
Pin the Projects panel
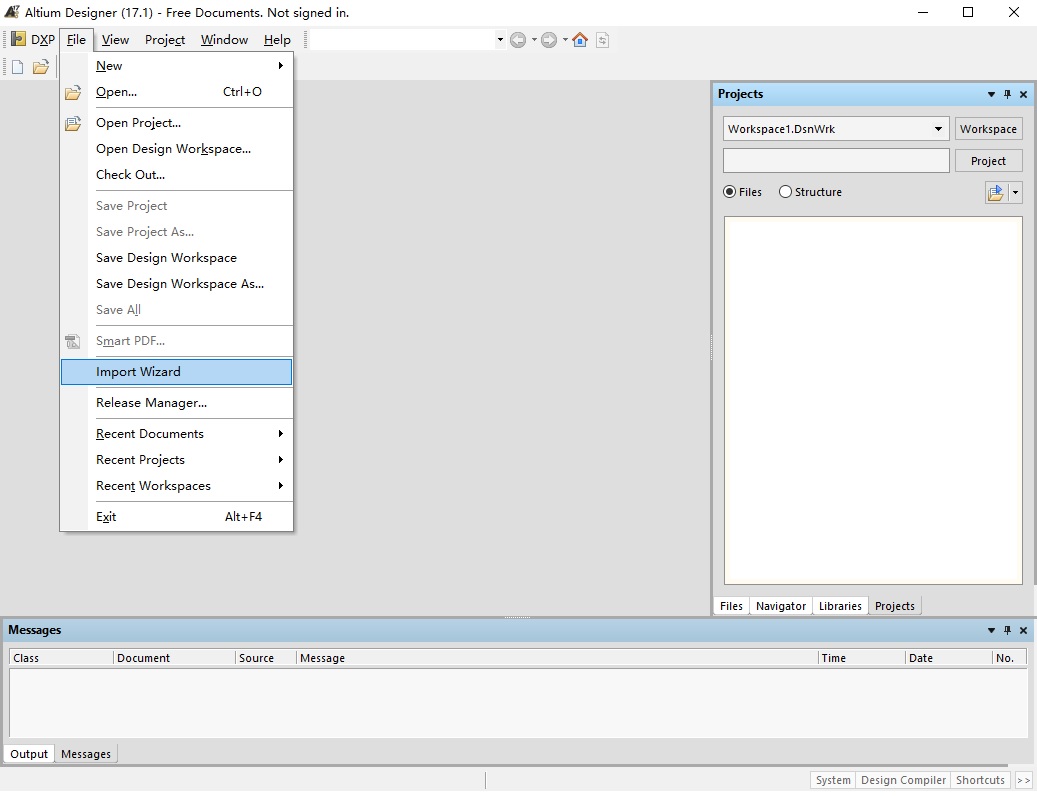pos(1007,95)
